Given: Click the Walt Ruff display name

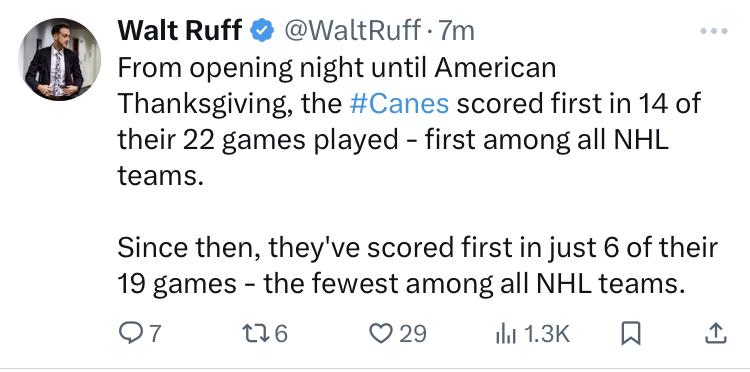Looking at the screenshot, I should pyautogui.click(x=180, y=31).
